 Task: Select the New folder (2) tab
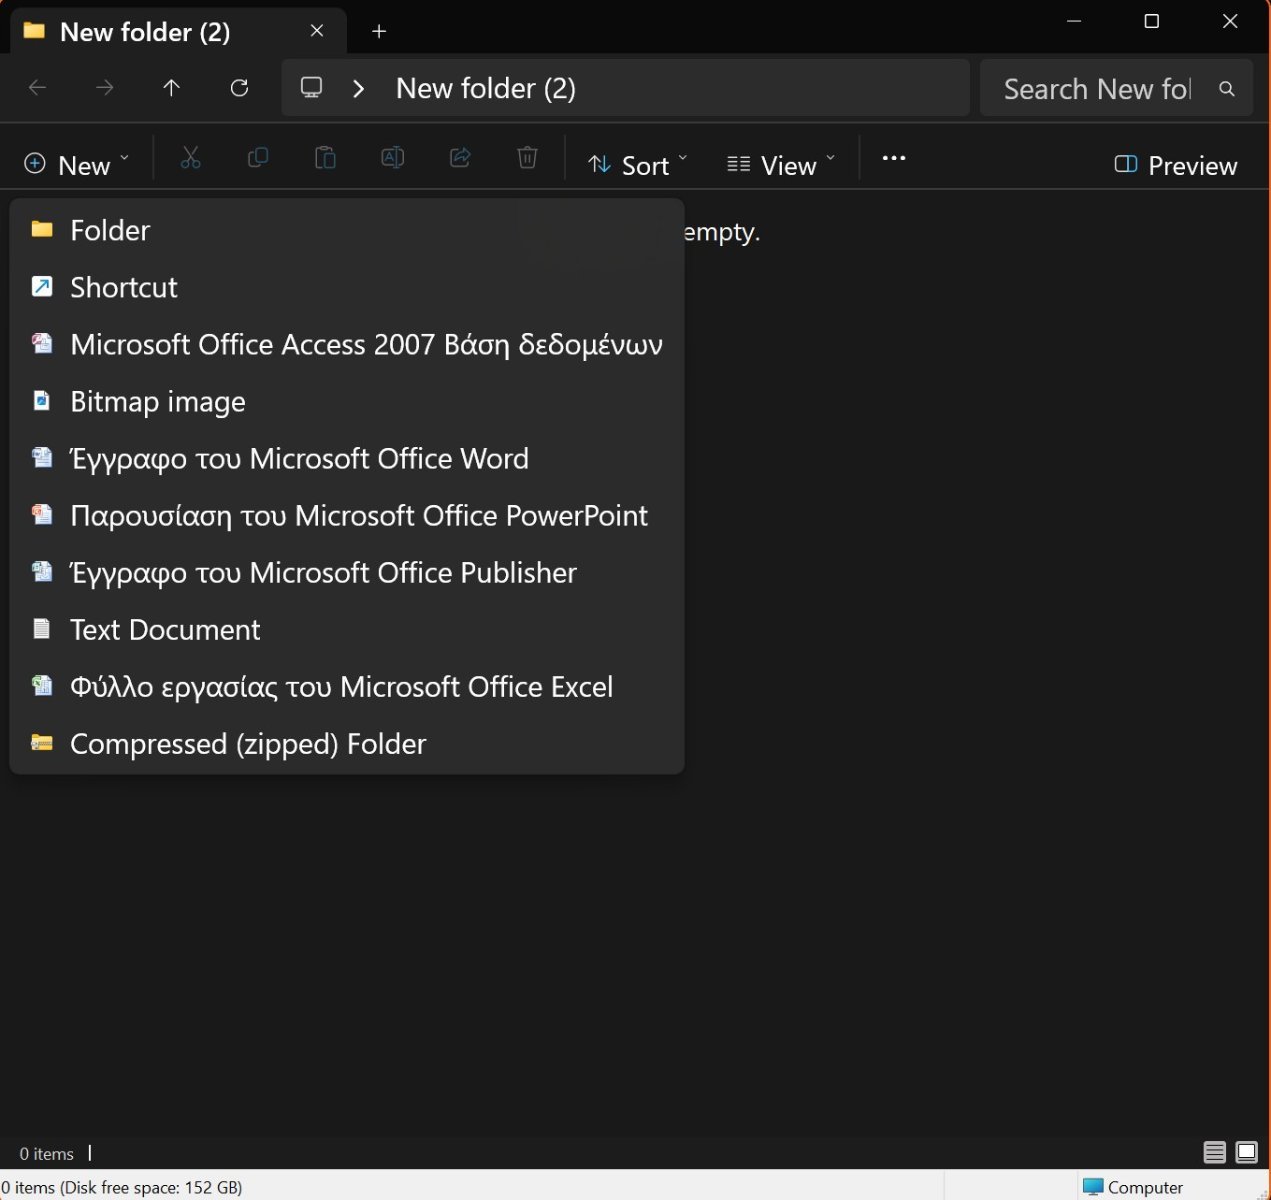click(x=178, y=31)
